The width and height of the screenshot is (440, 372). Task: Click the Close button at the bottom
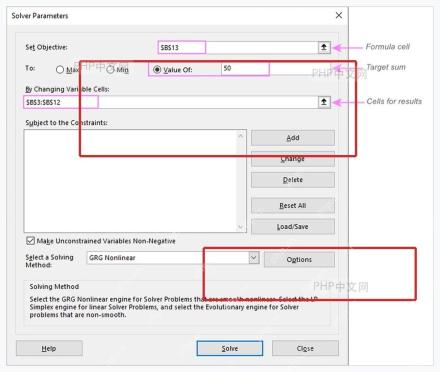(305, 348)
